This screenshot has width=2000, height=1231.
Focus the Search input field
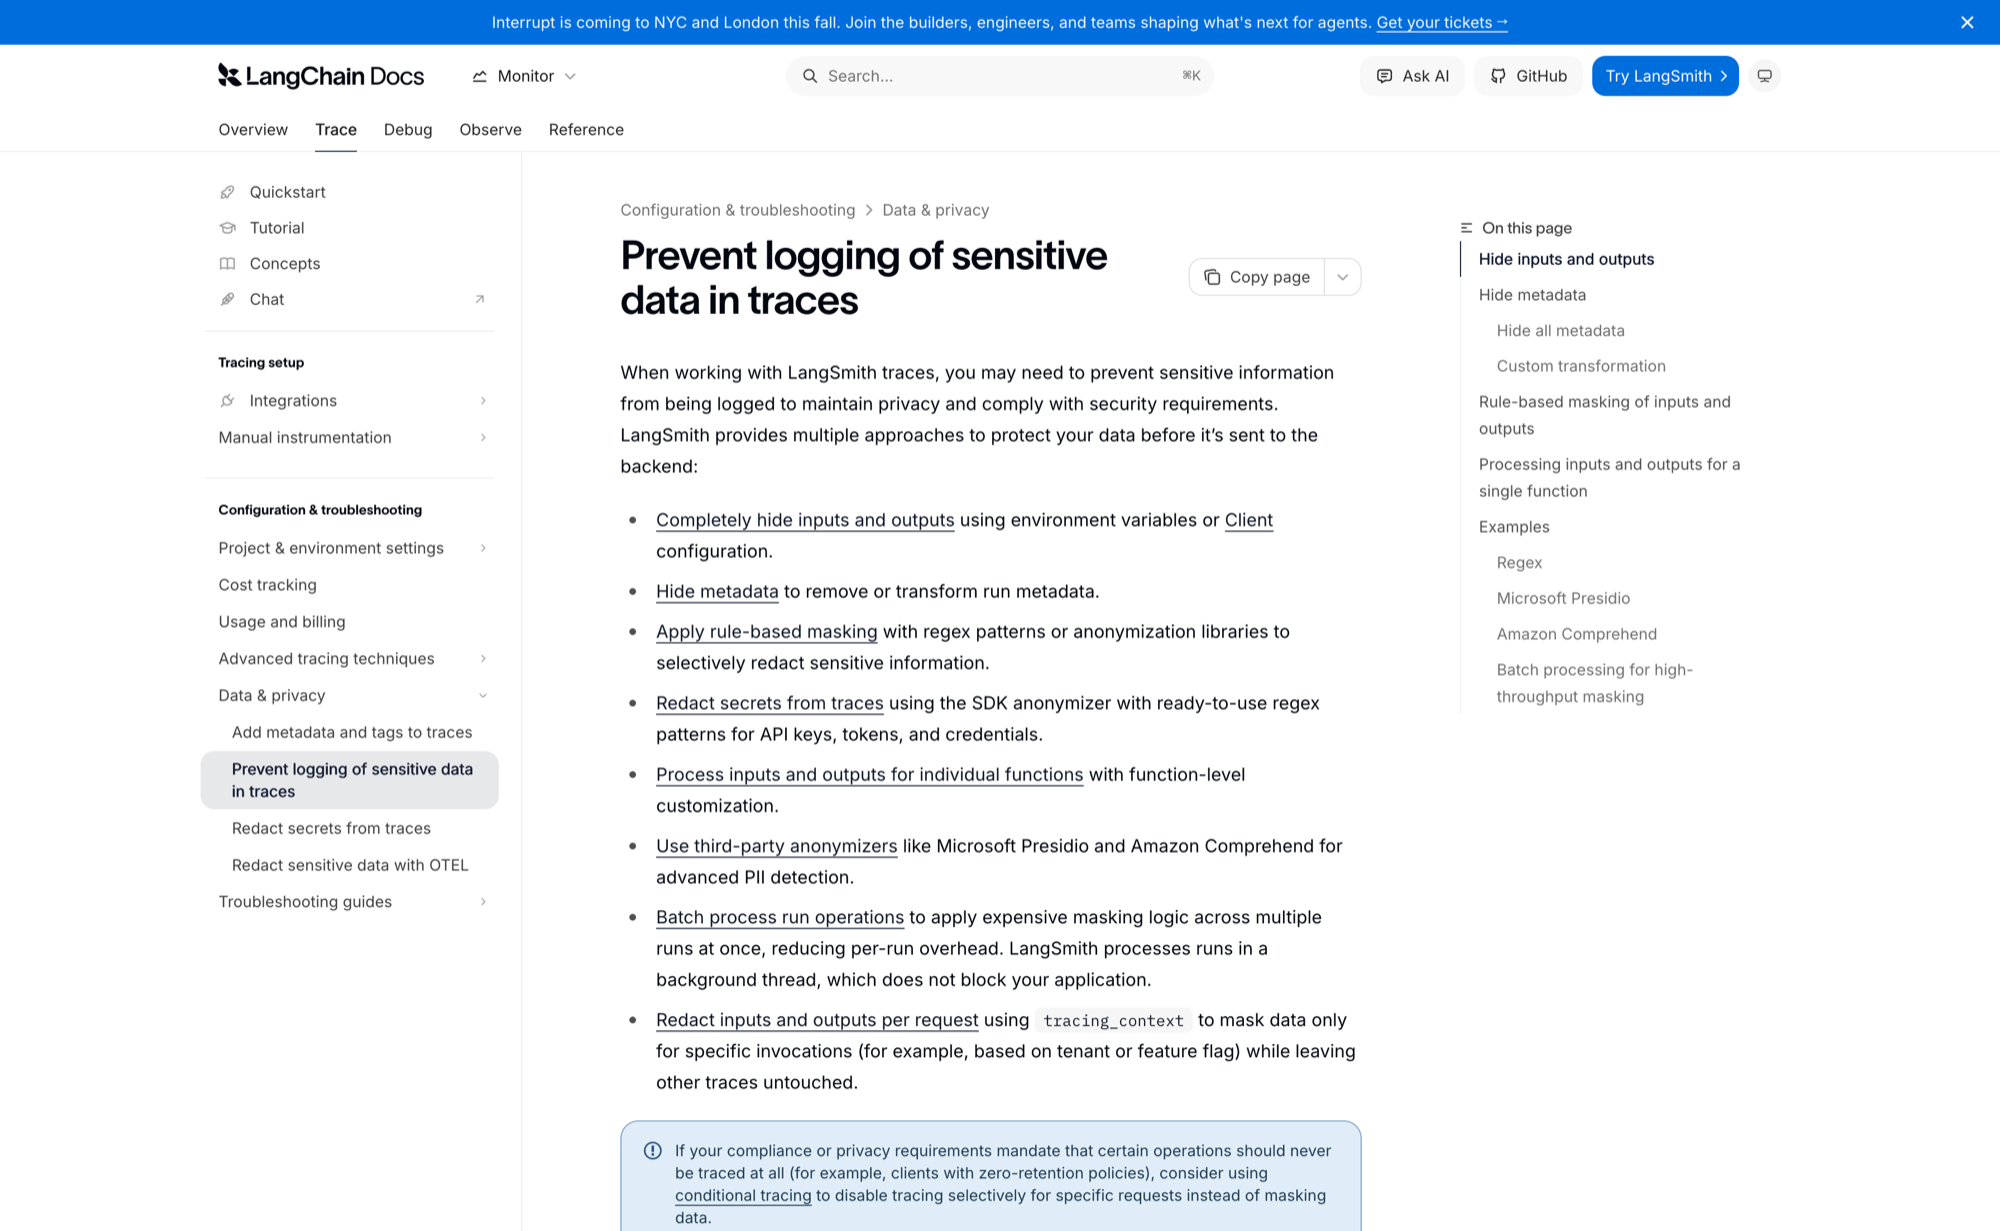1000,76
